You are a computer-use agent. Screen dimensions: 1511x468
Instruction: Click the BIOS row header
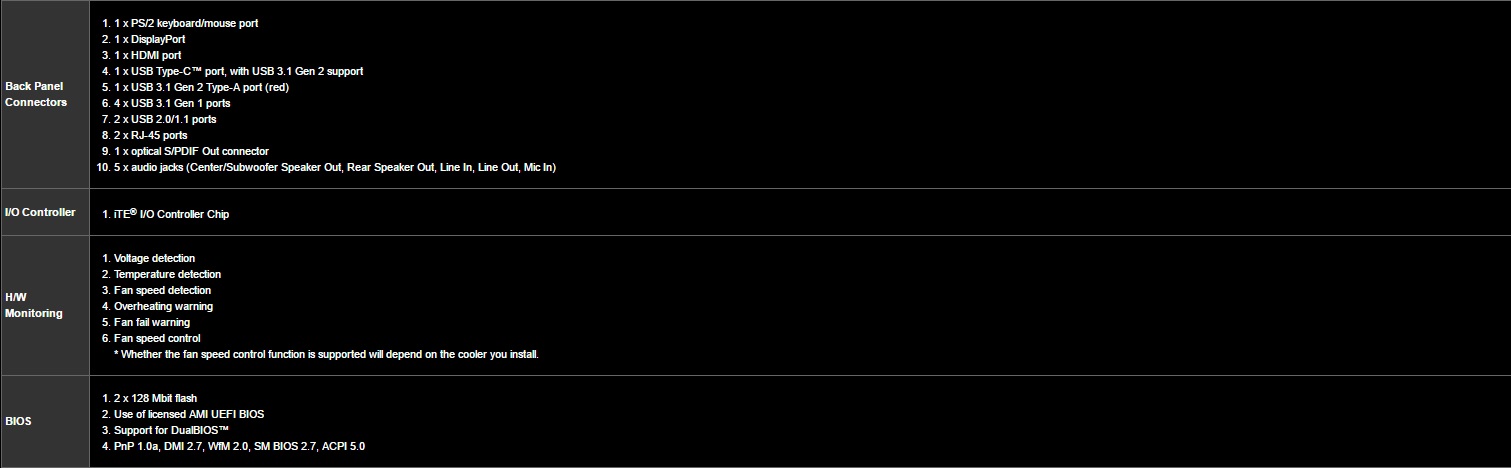(18, 421)
